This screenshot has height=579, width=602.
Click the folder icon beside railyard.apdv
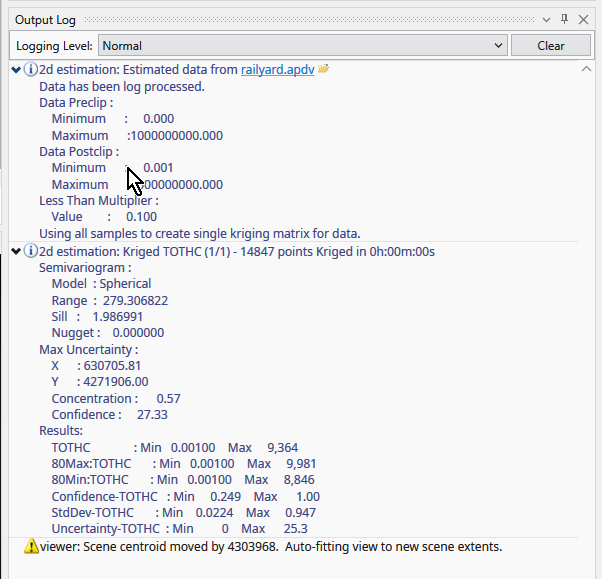(323, 70)
